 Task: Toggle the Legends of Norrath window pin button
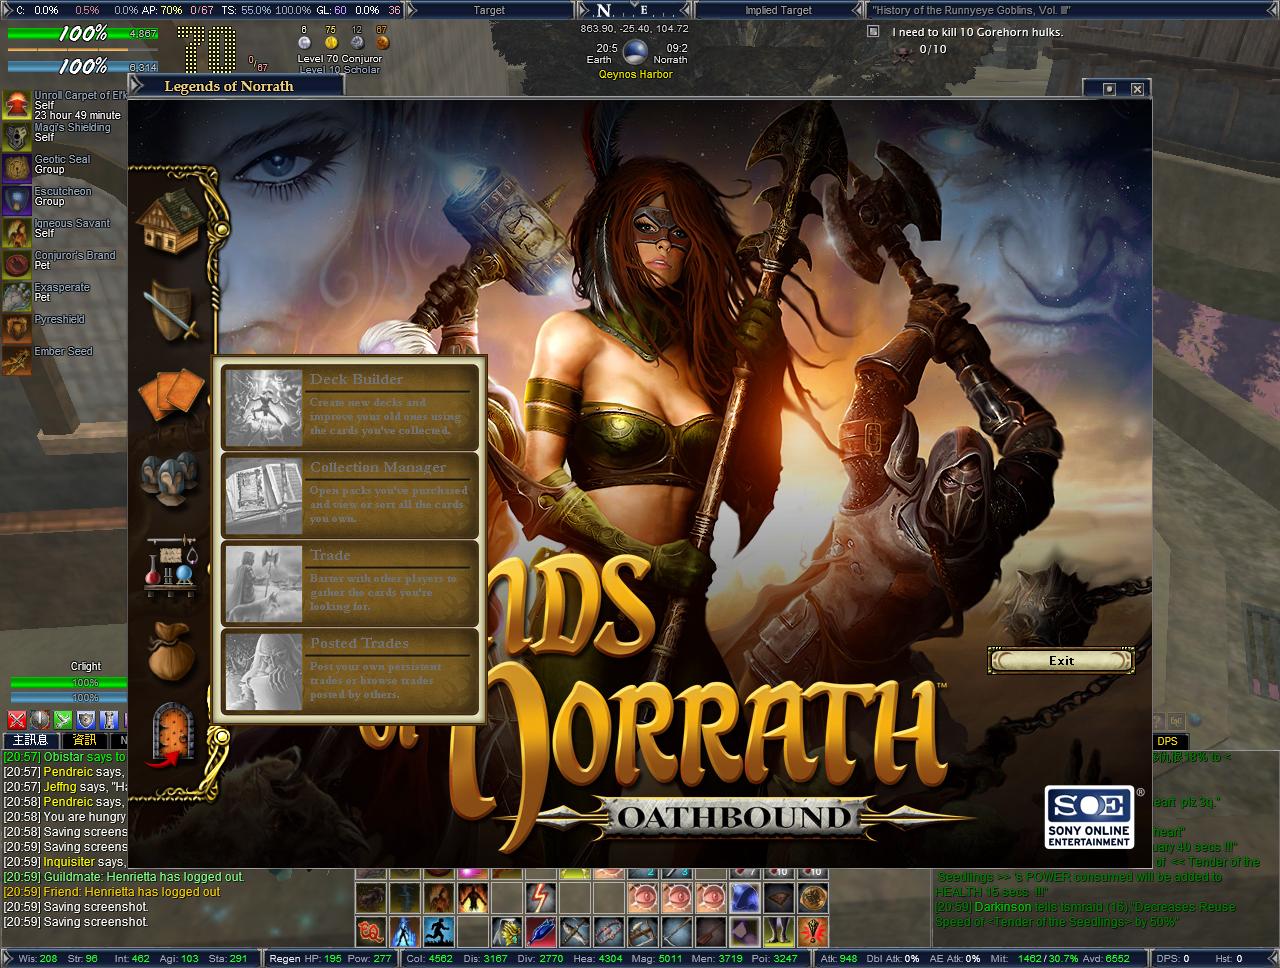(1109, 89)
